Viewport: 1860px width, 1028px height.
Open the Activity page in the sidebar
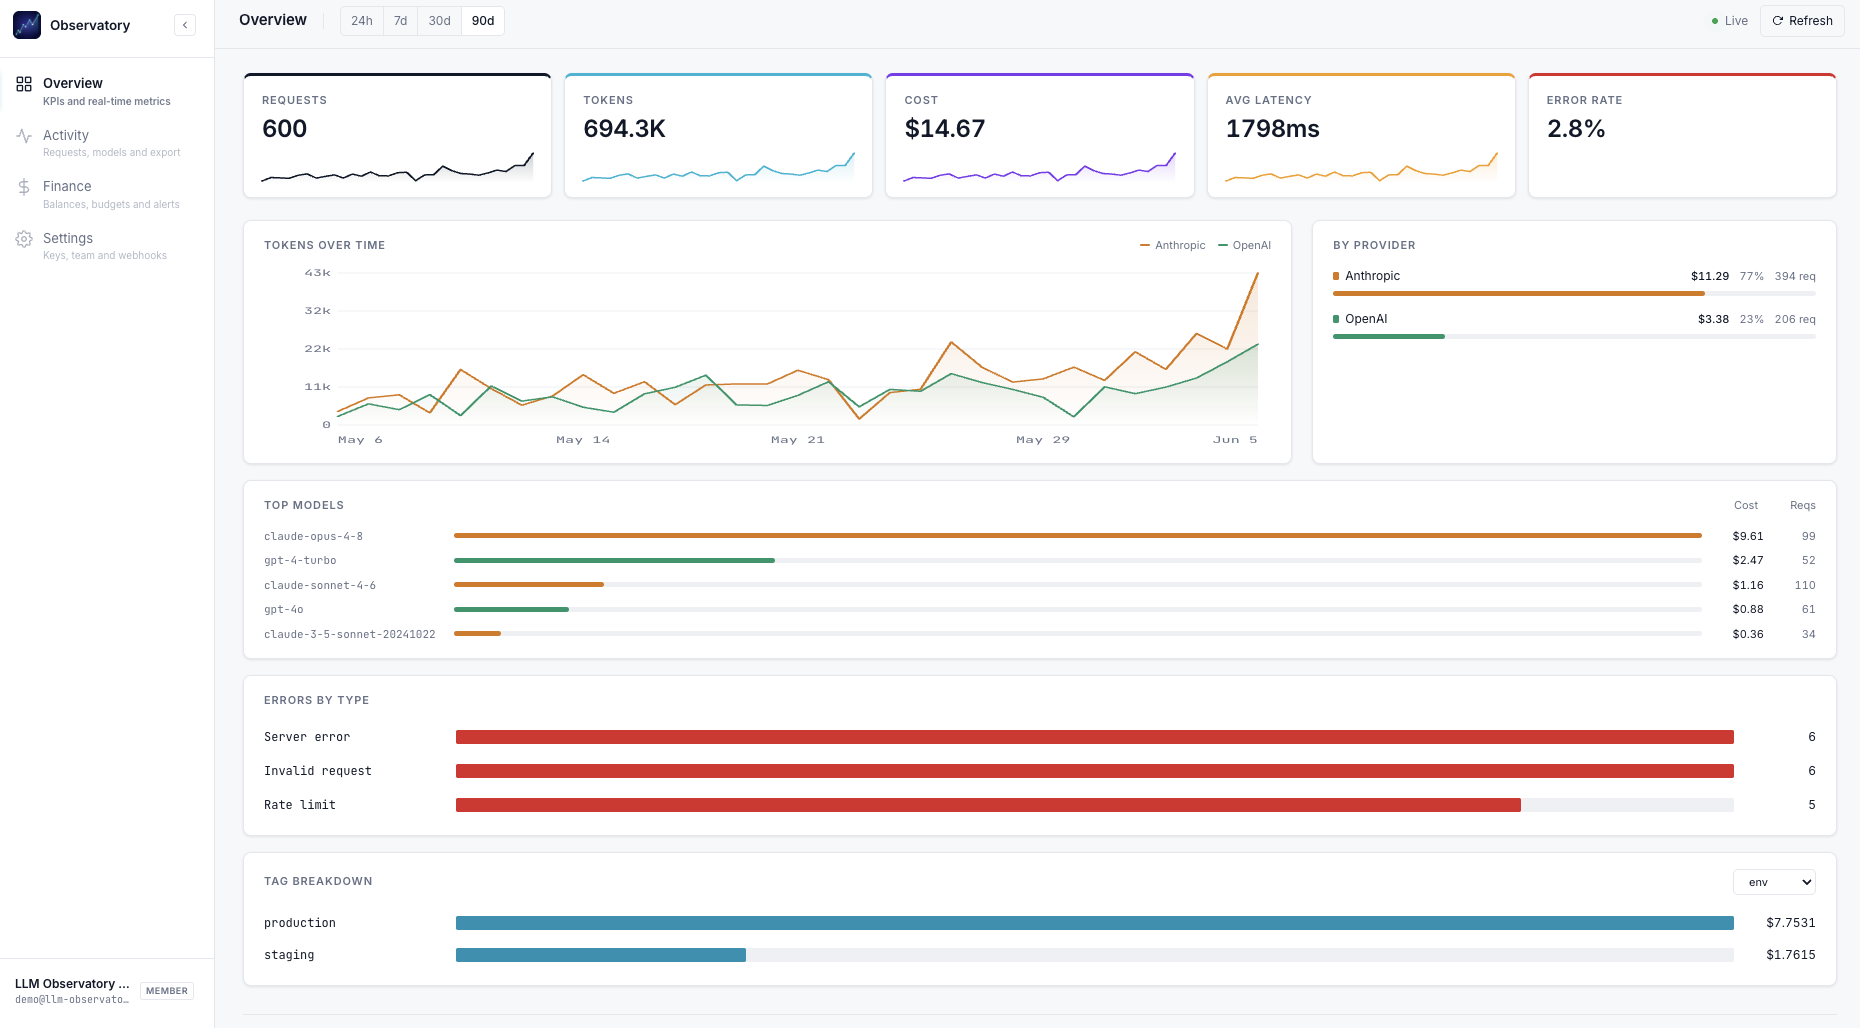[107, 143]
